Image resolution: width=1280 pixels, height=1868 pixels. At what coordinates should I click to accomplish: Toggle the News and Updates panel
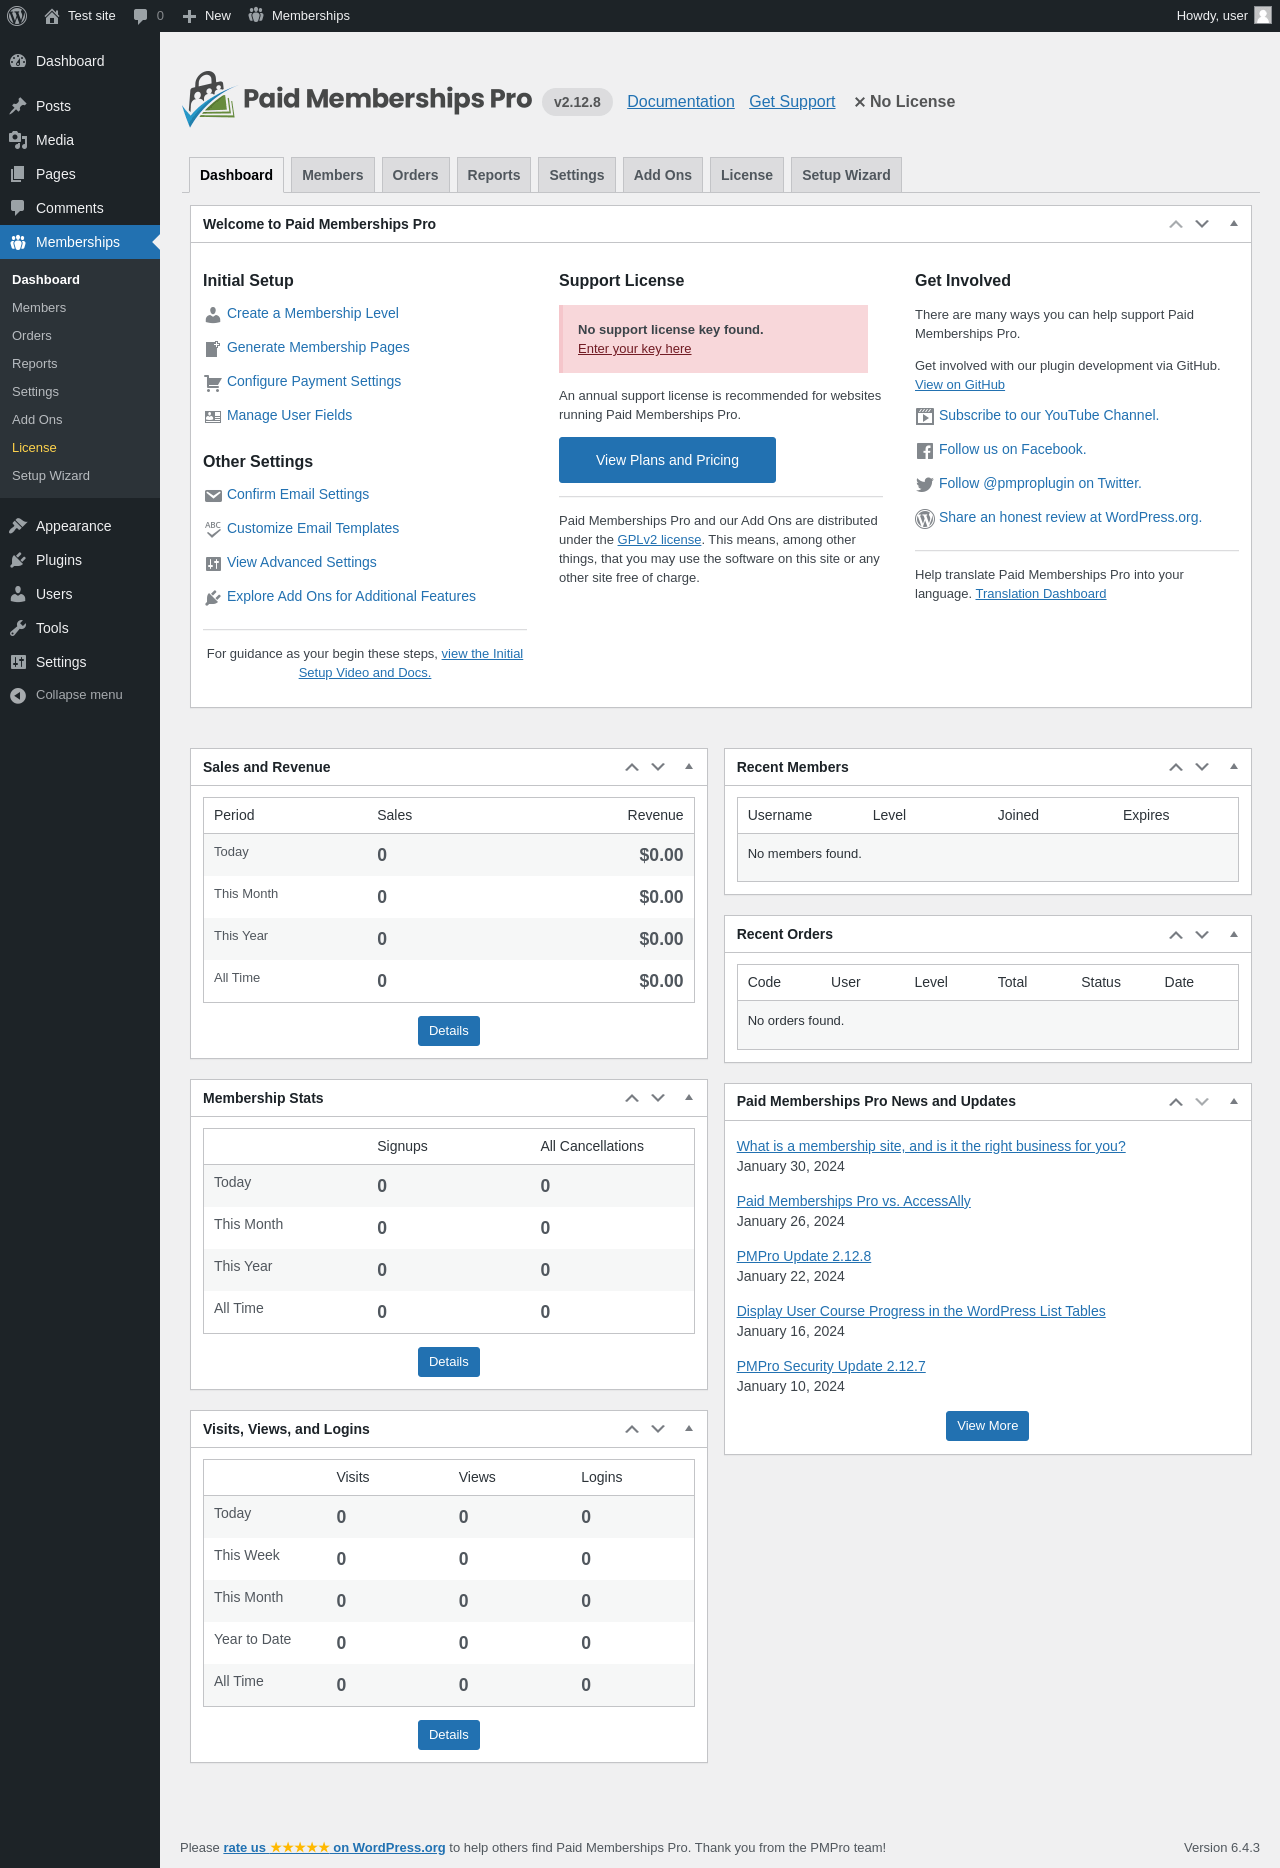tap(1234, 1101)
